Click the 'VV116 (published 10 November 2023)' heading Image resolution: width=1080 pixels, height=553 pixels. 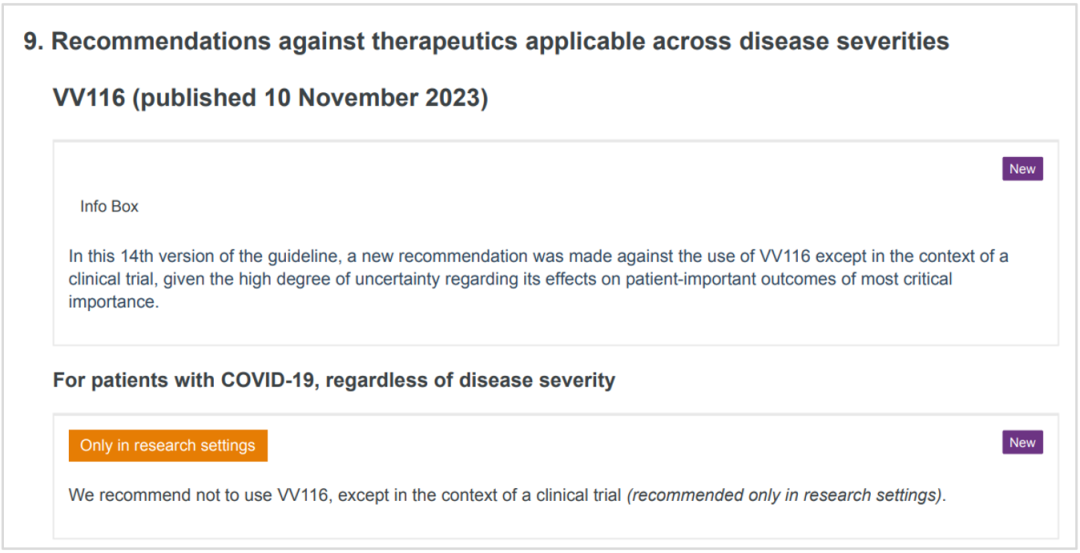click(271, 98)
